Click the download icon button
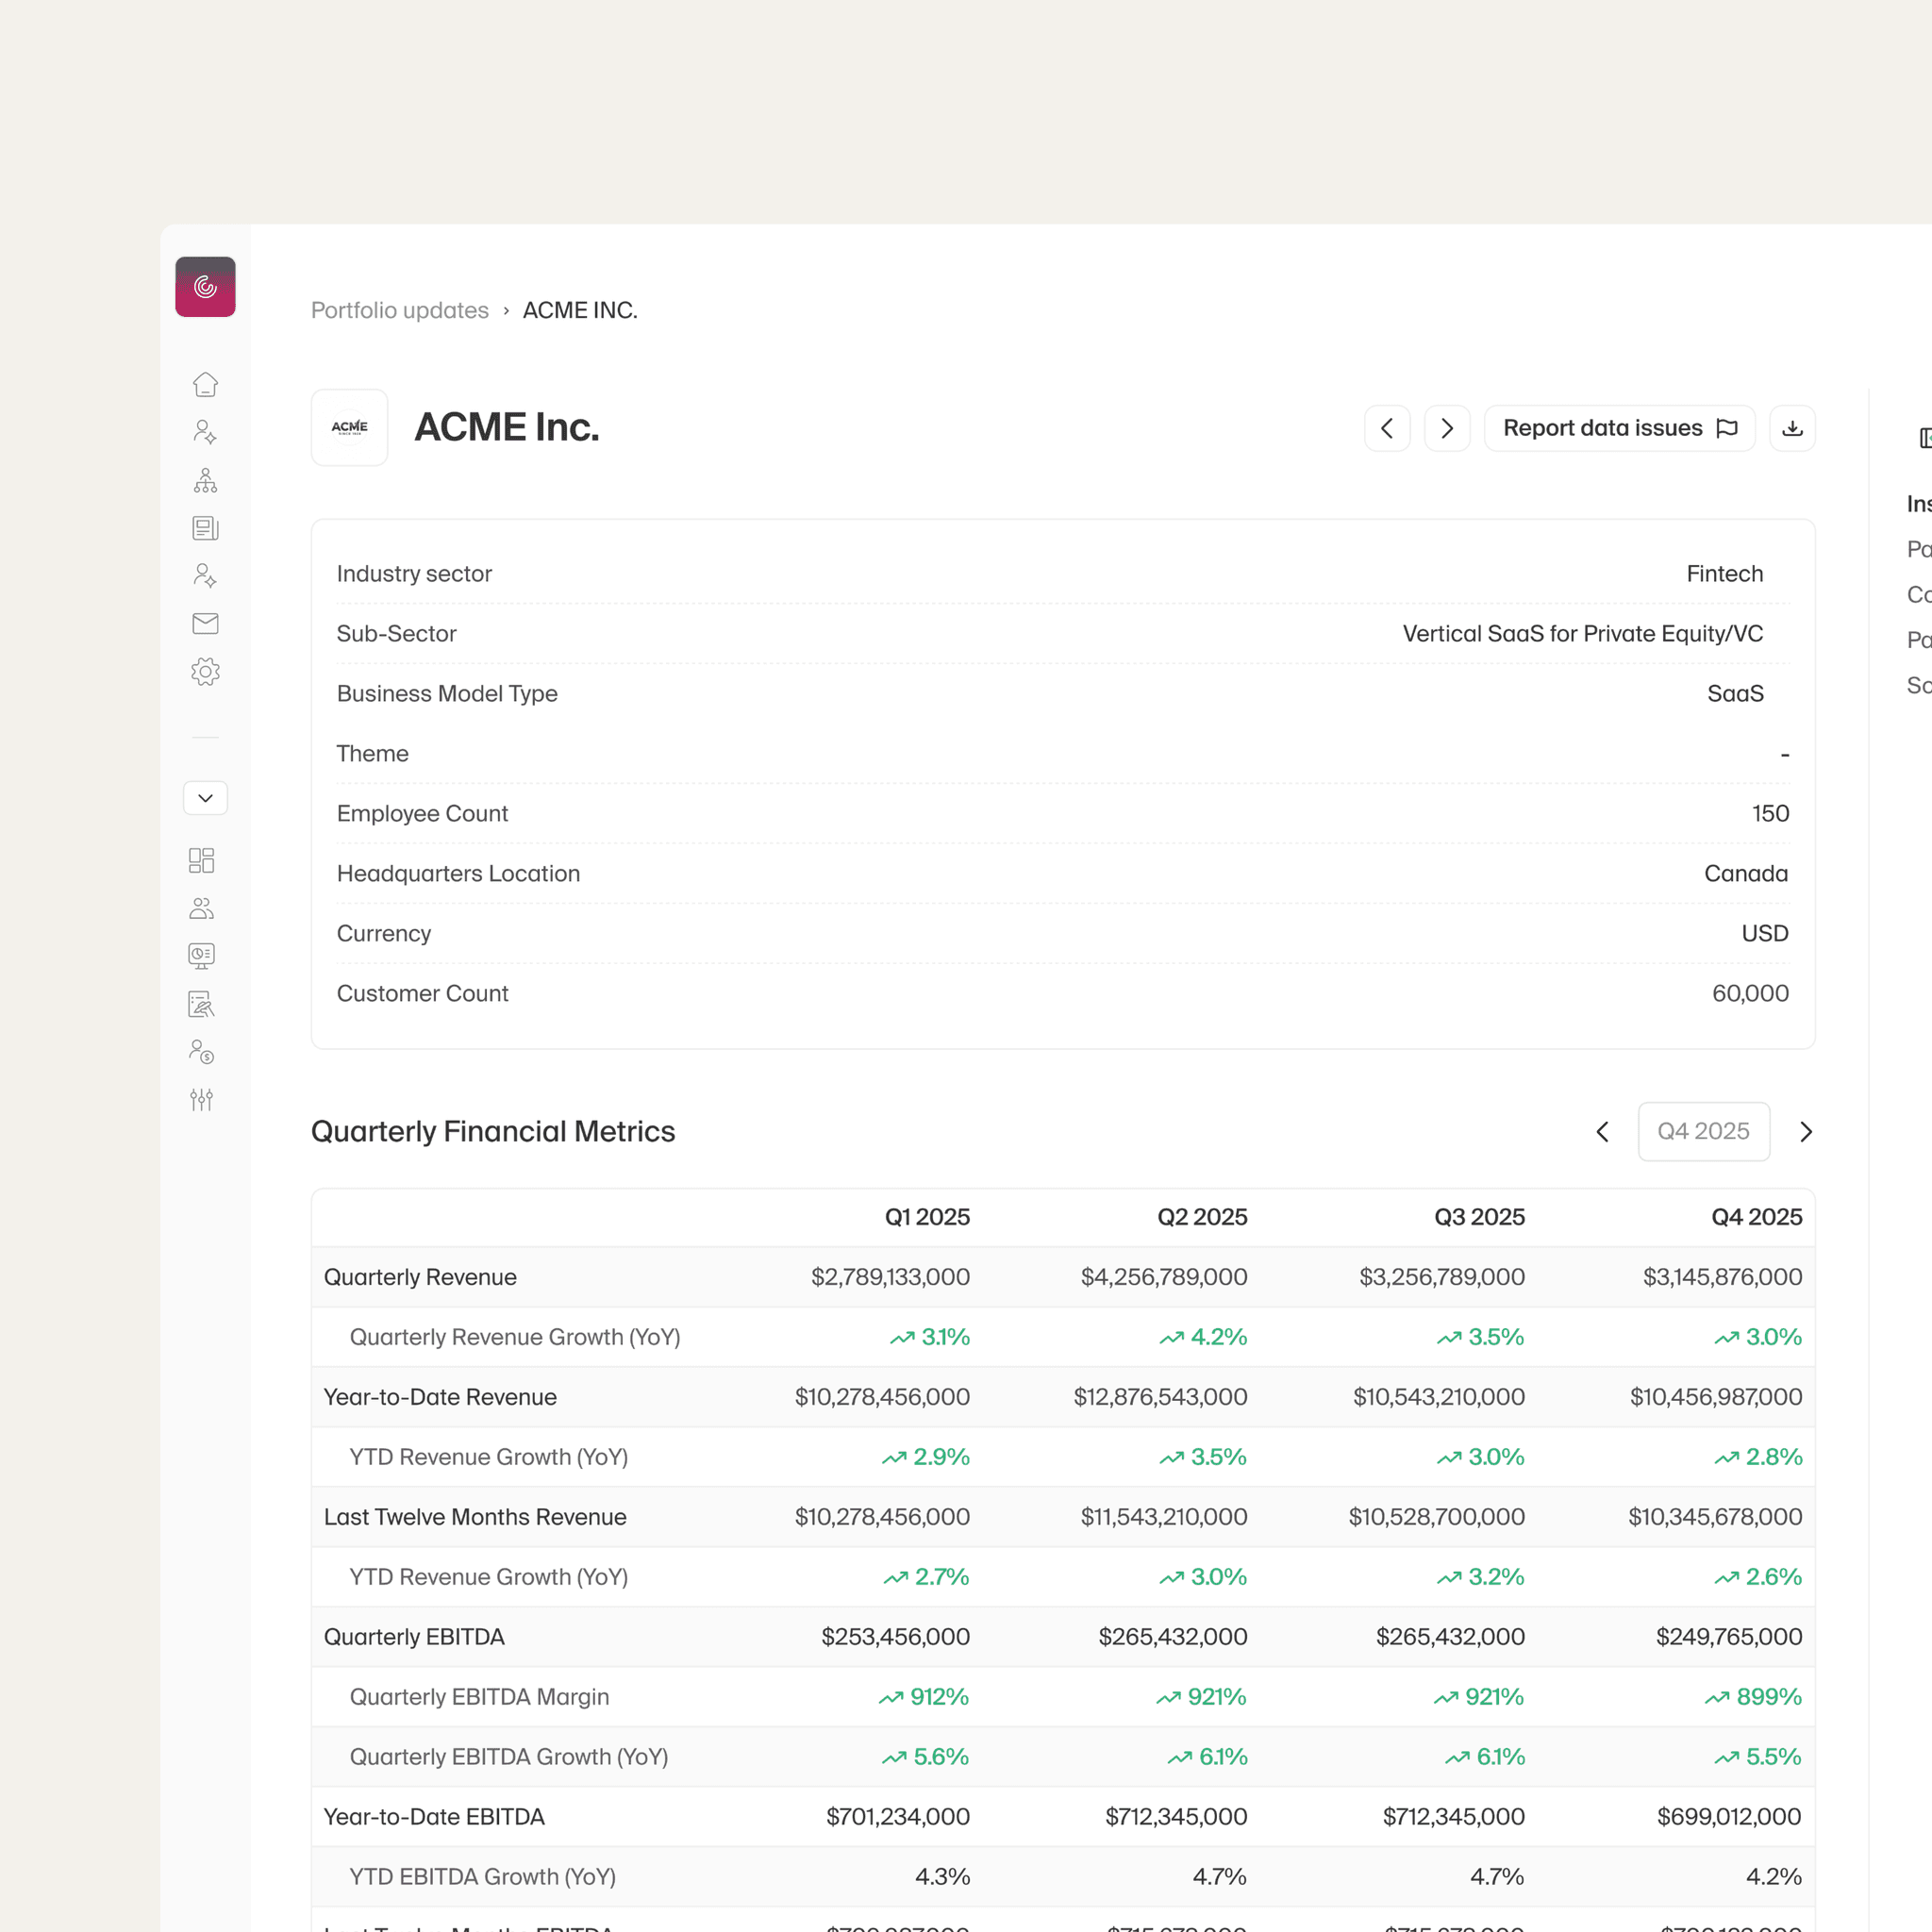 1792,428
